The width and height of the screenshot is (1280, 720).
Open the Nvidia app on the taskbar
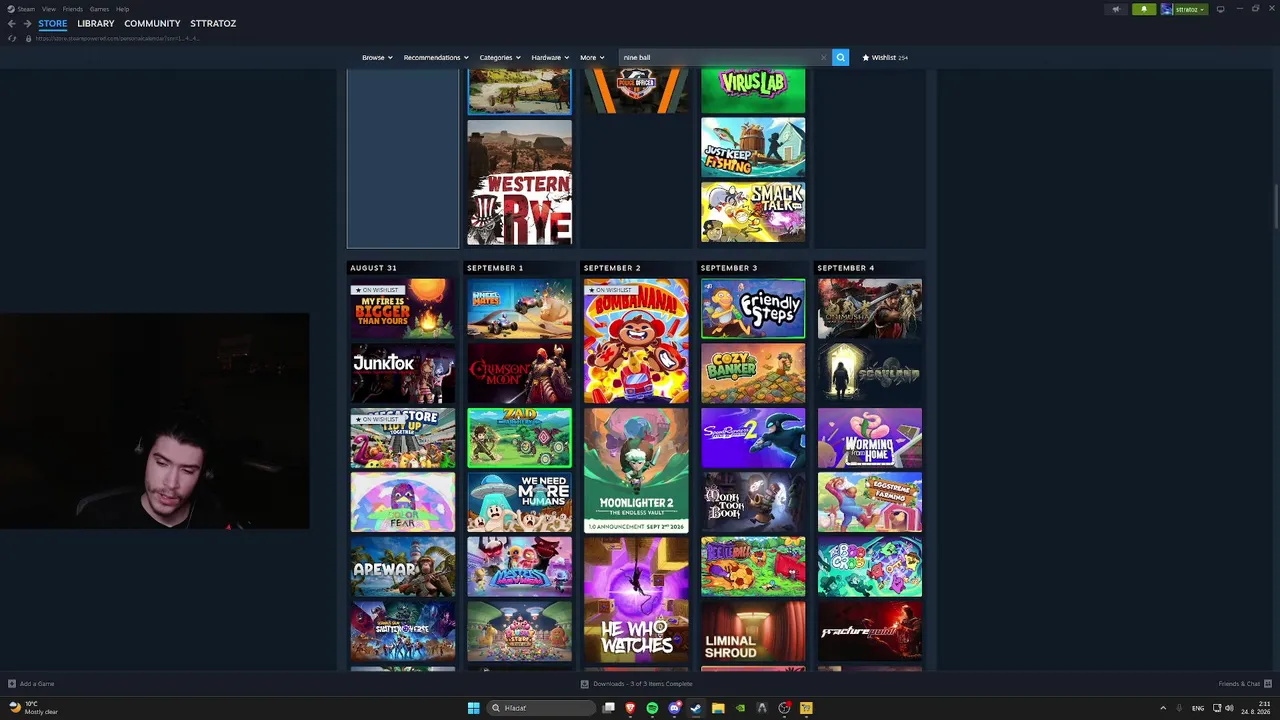[740, 708]
